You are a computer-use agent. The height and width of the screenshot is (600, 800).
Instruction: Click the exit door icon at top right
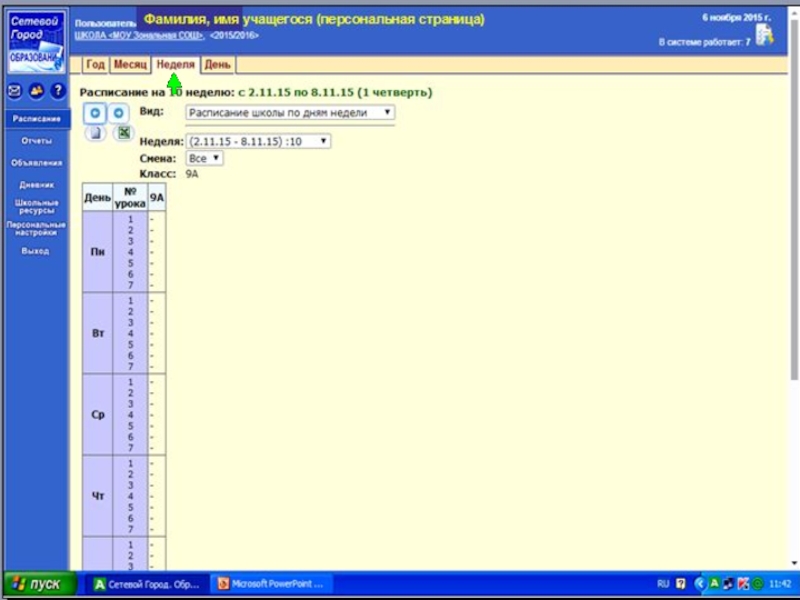point(764,35)
